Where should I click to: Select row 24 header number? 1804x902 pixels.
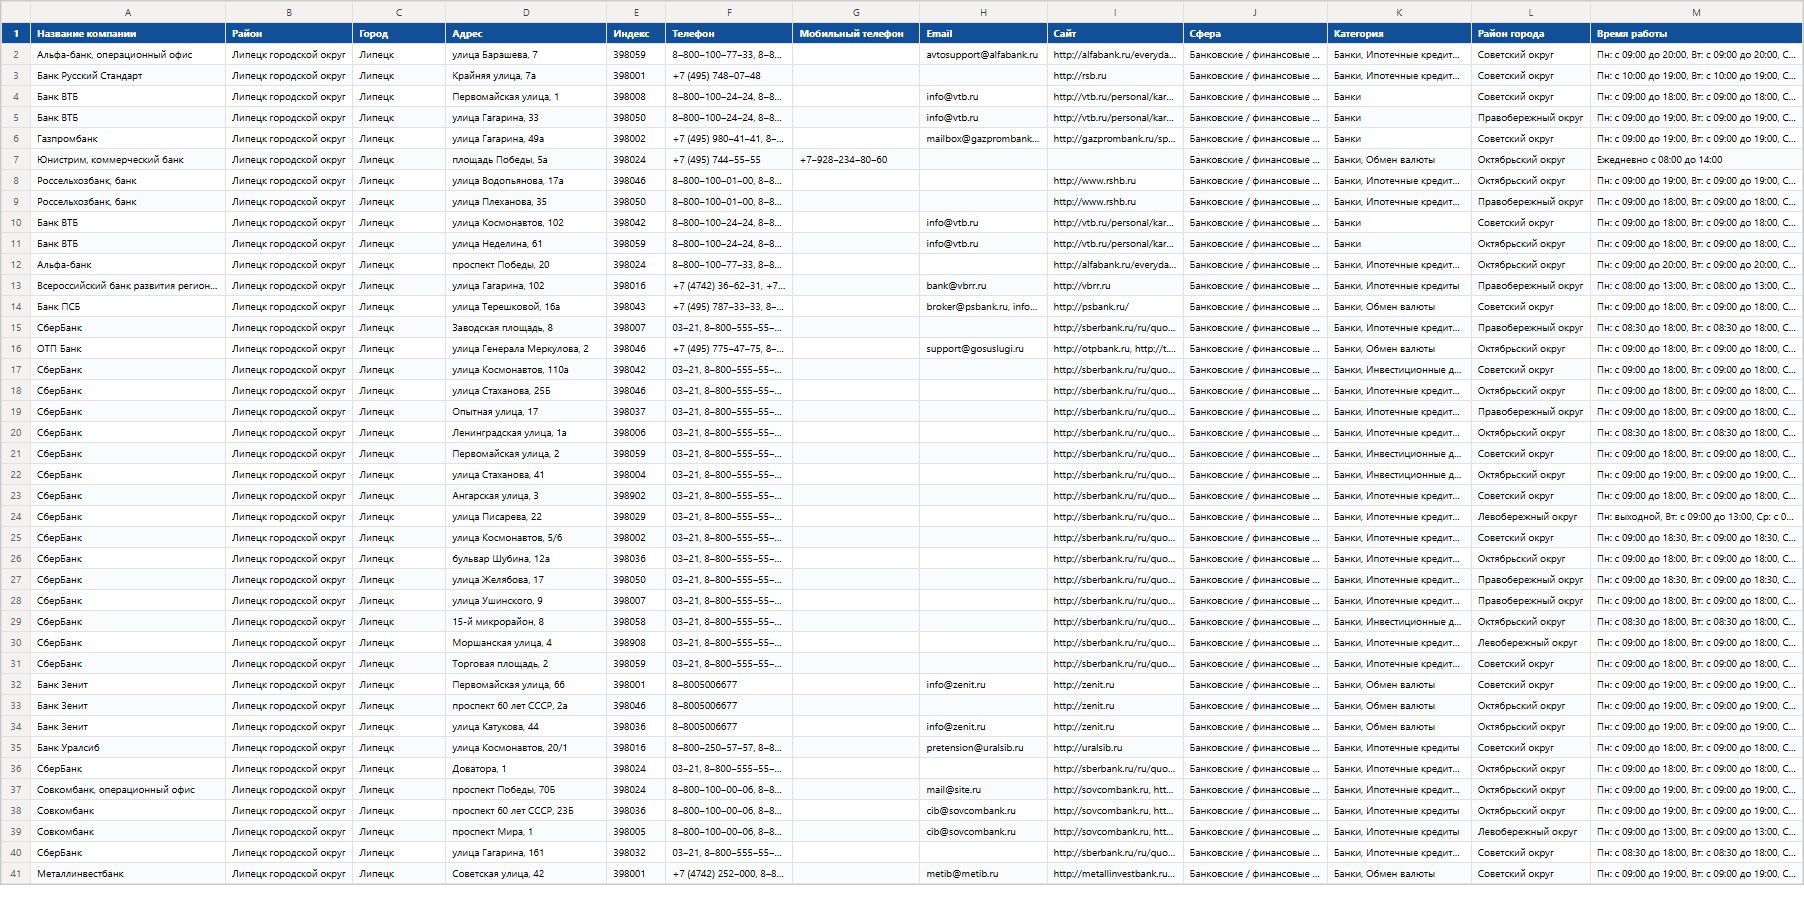15,517
